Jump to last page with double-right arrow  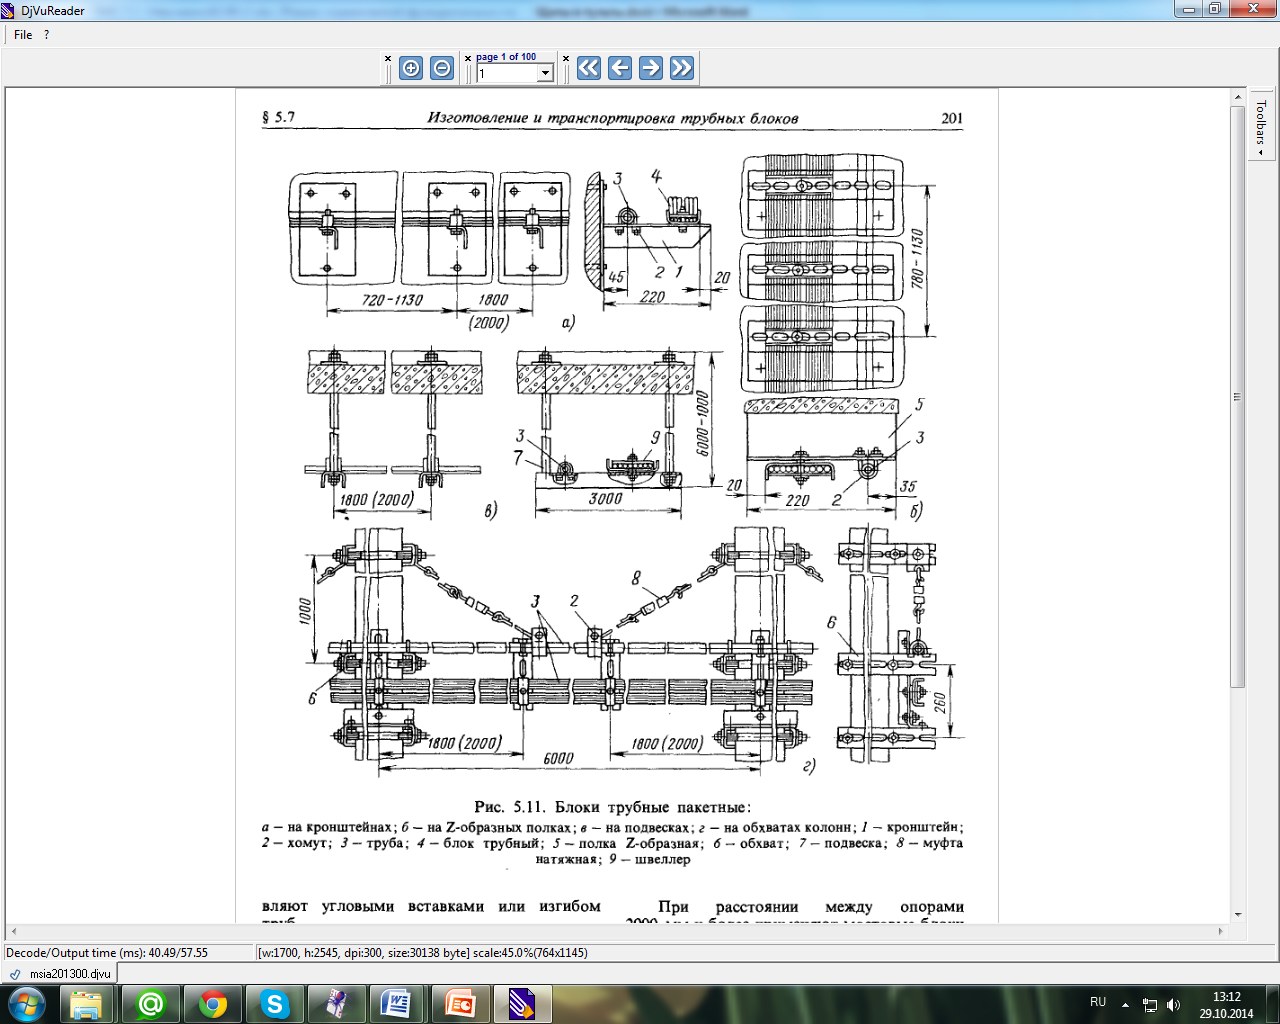point(682,67)
